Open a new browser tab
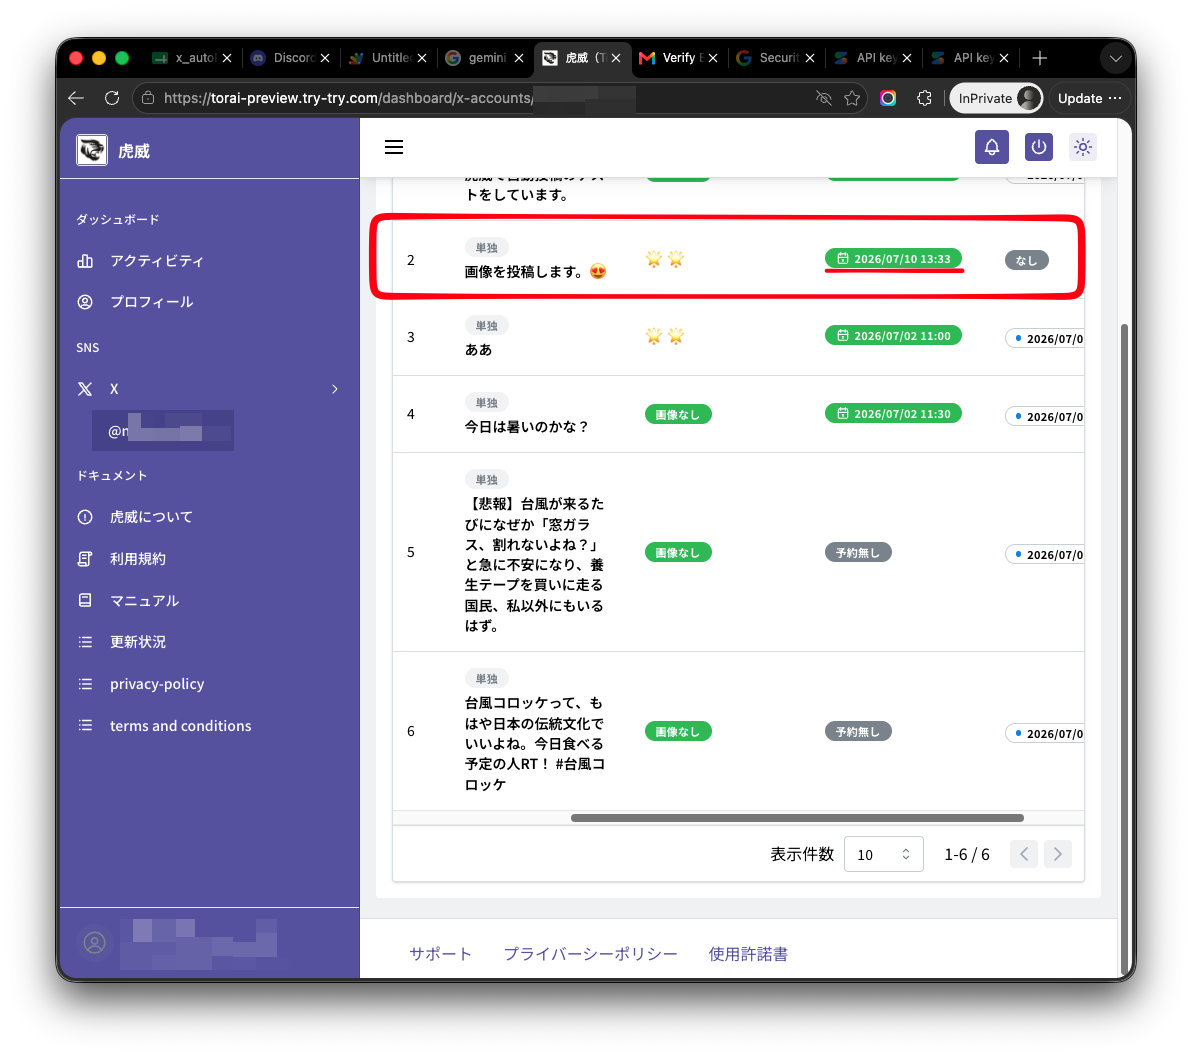The width and height of the screenshot is (1192, 1056). [1039, 58]
